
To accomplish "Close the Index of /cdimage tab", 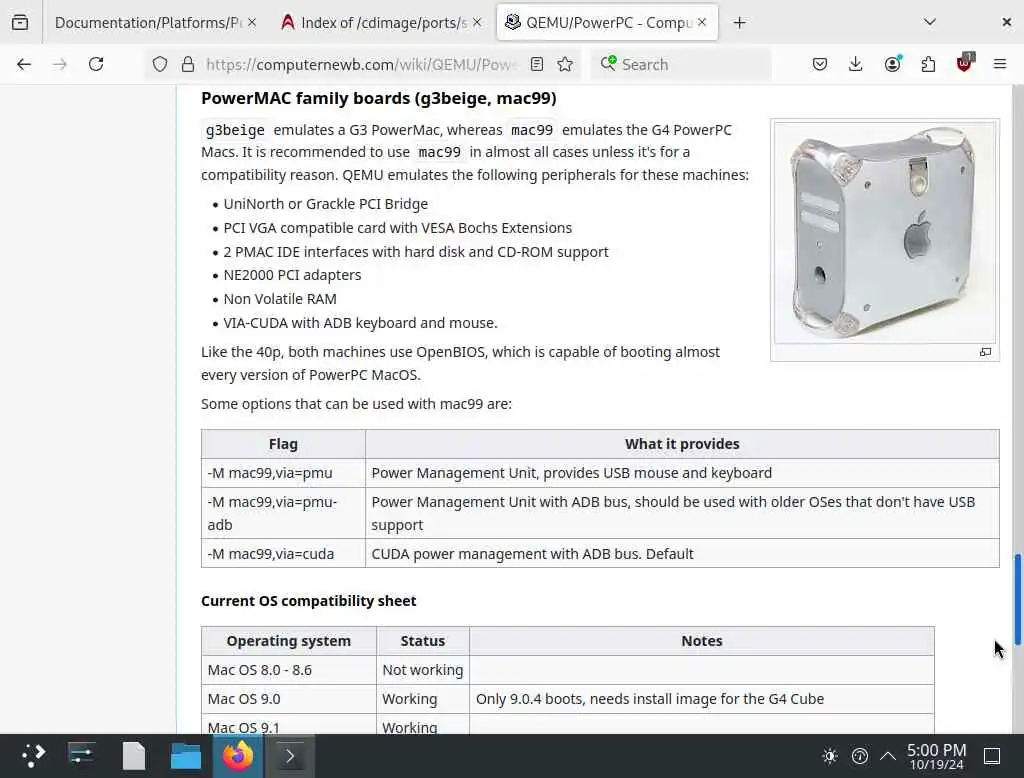I will pyautogui.click(x=477, y=22).
